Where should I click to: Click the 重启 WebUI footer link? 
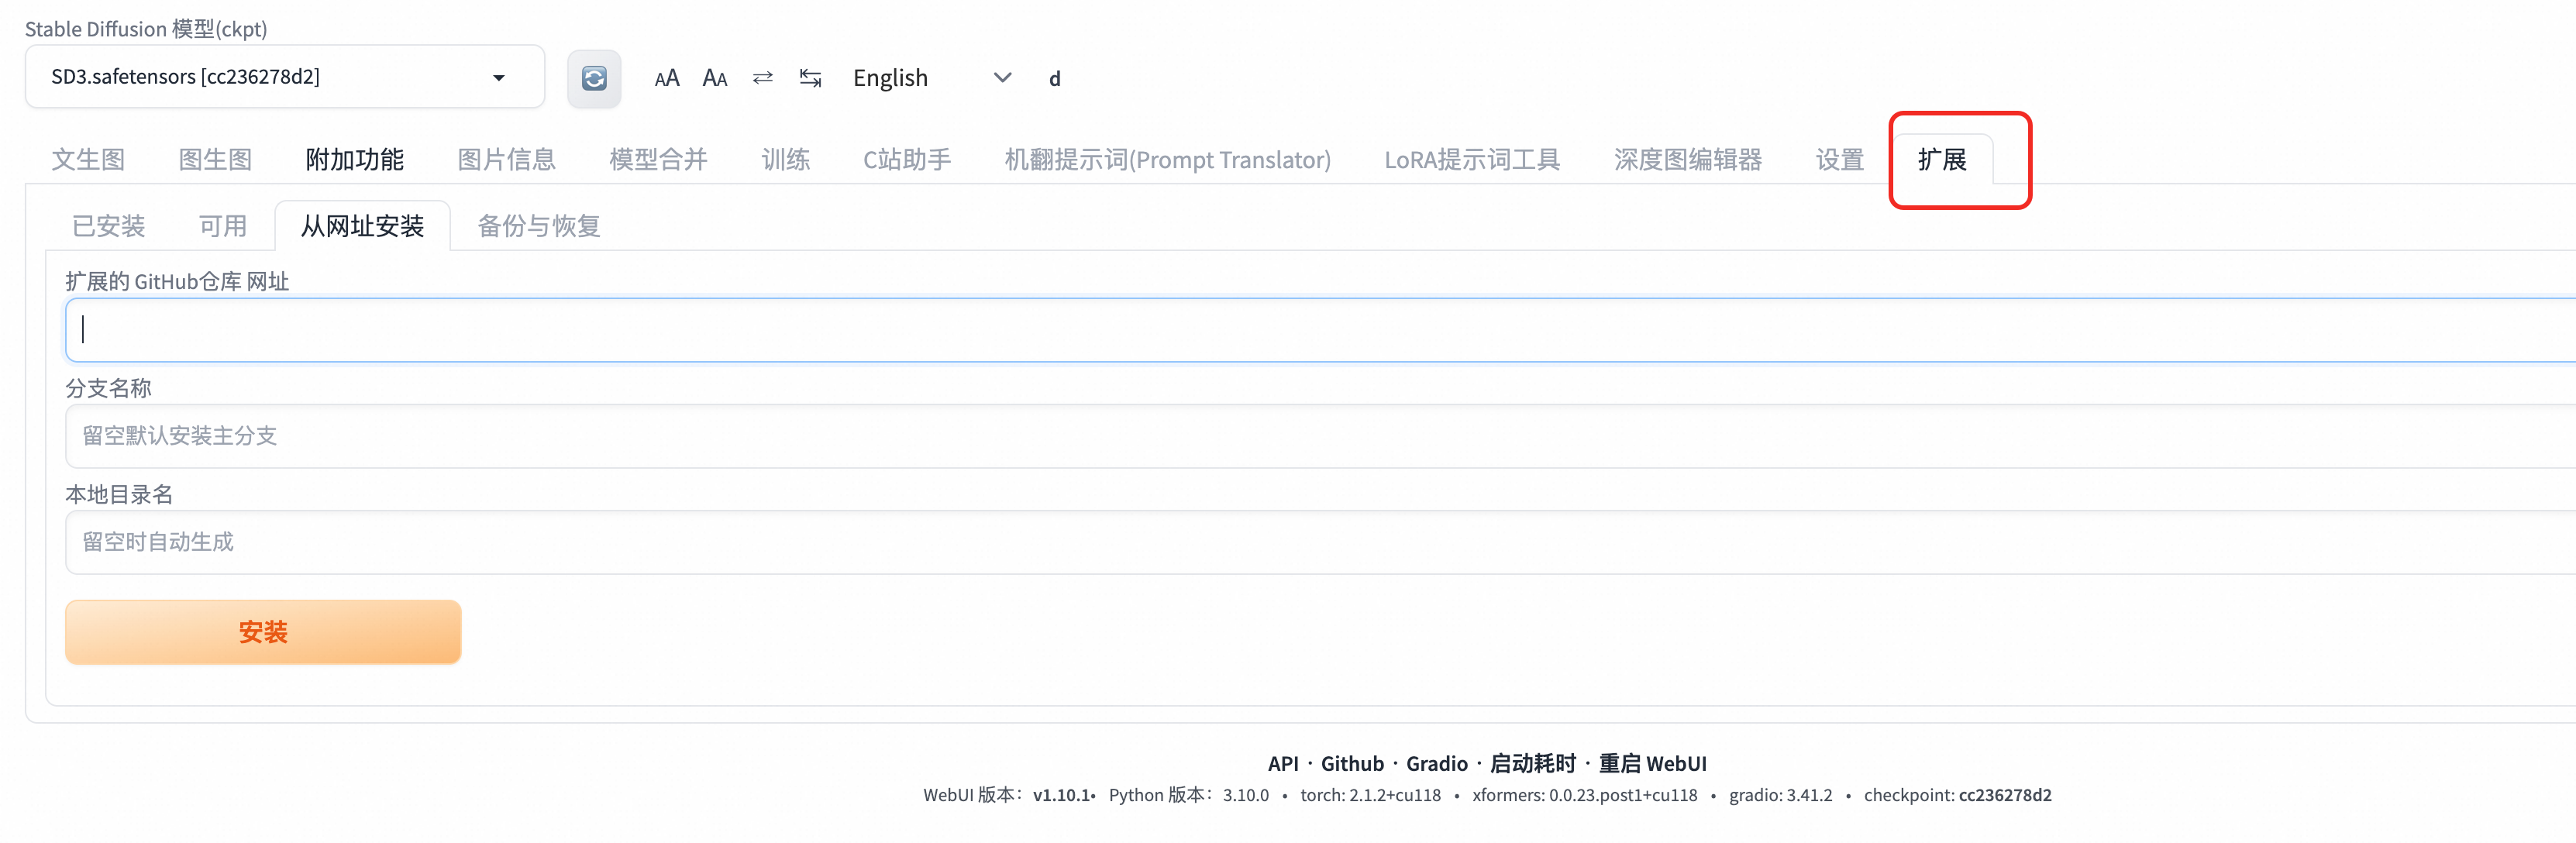point(1652,763)
